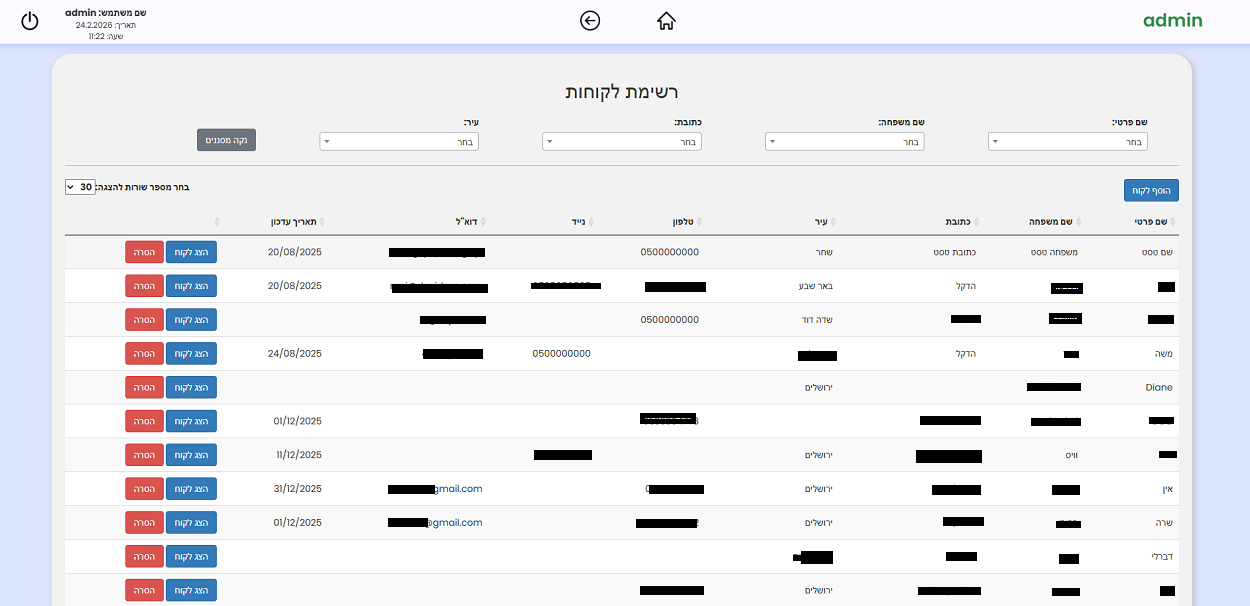Open the עיר filter dropdown
This screenshot has width=1250, height=606.
398,142
